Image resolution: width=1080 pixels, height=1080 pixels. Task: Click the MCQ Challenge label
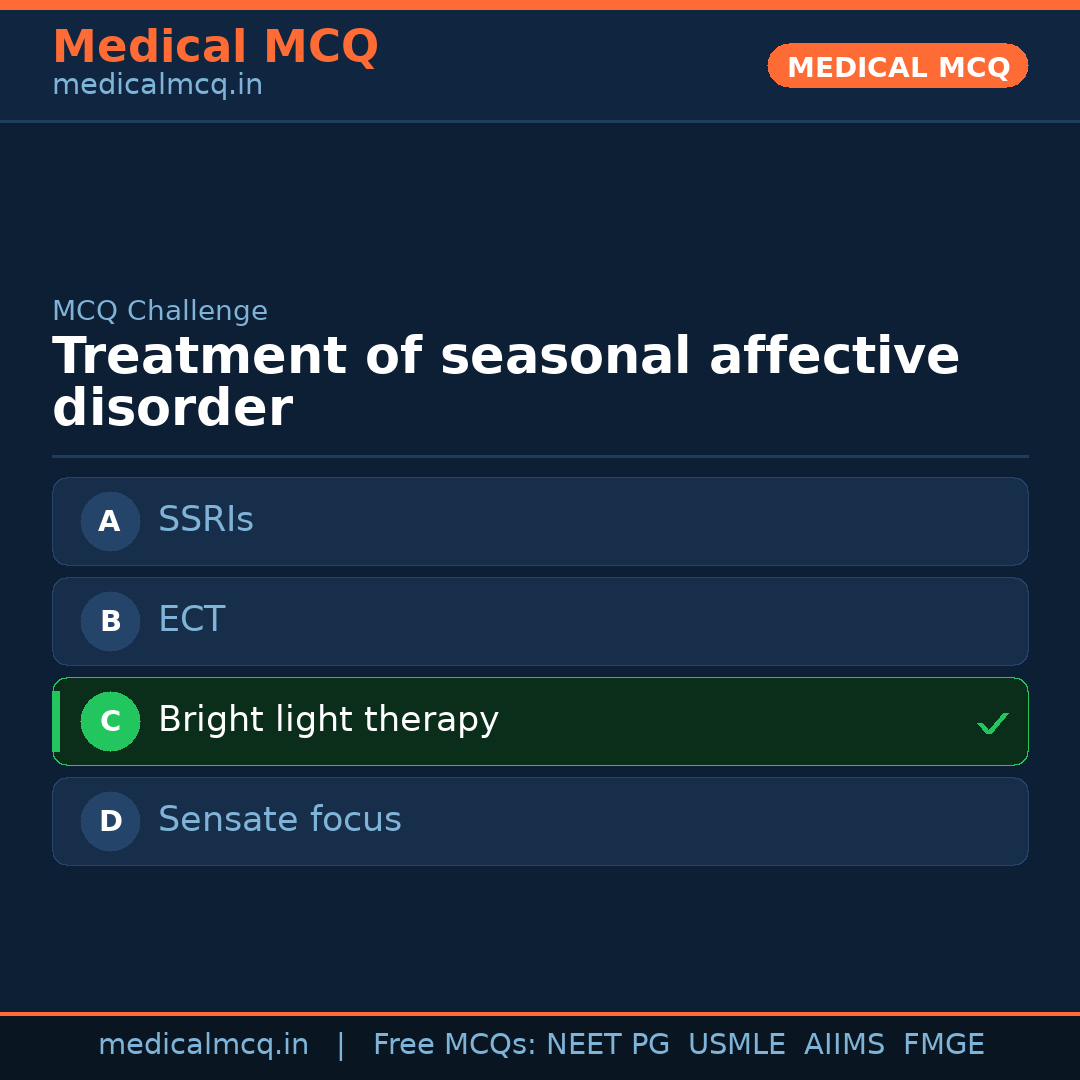point(160,311)
